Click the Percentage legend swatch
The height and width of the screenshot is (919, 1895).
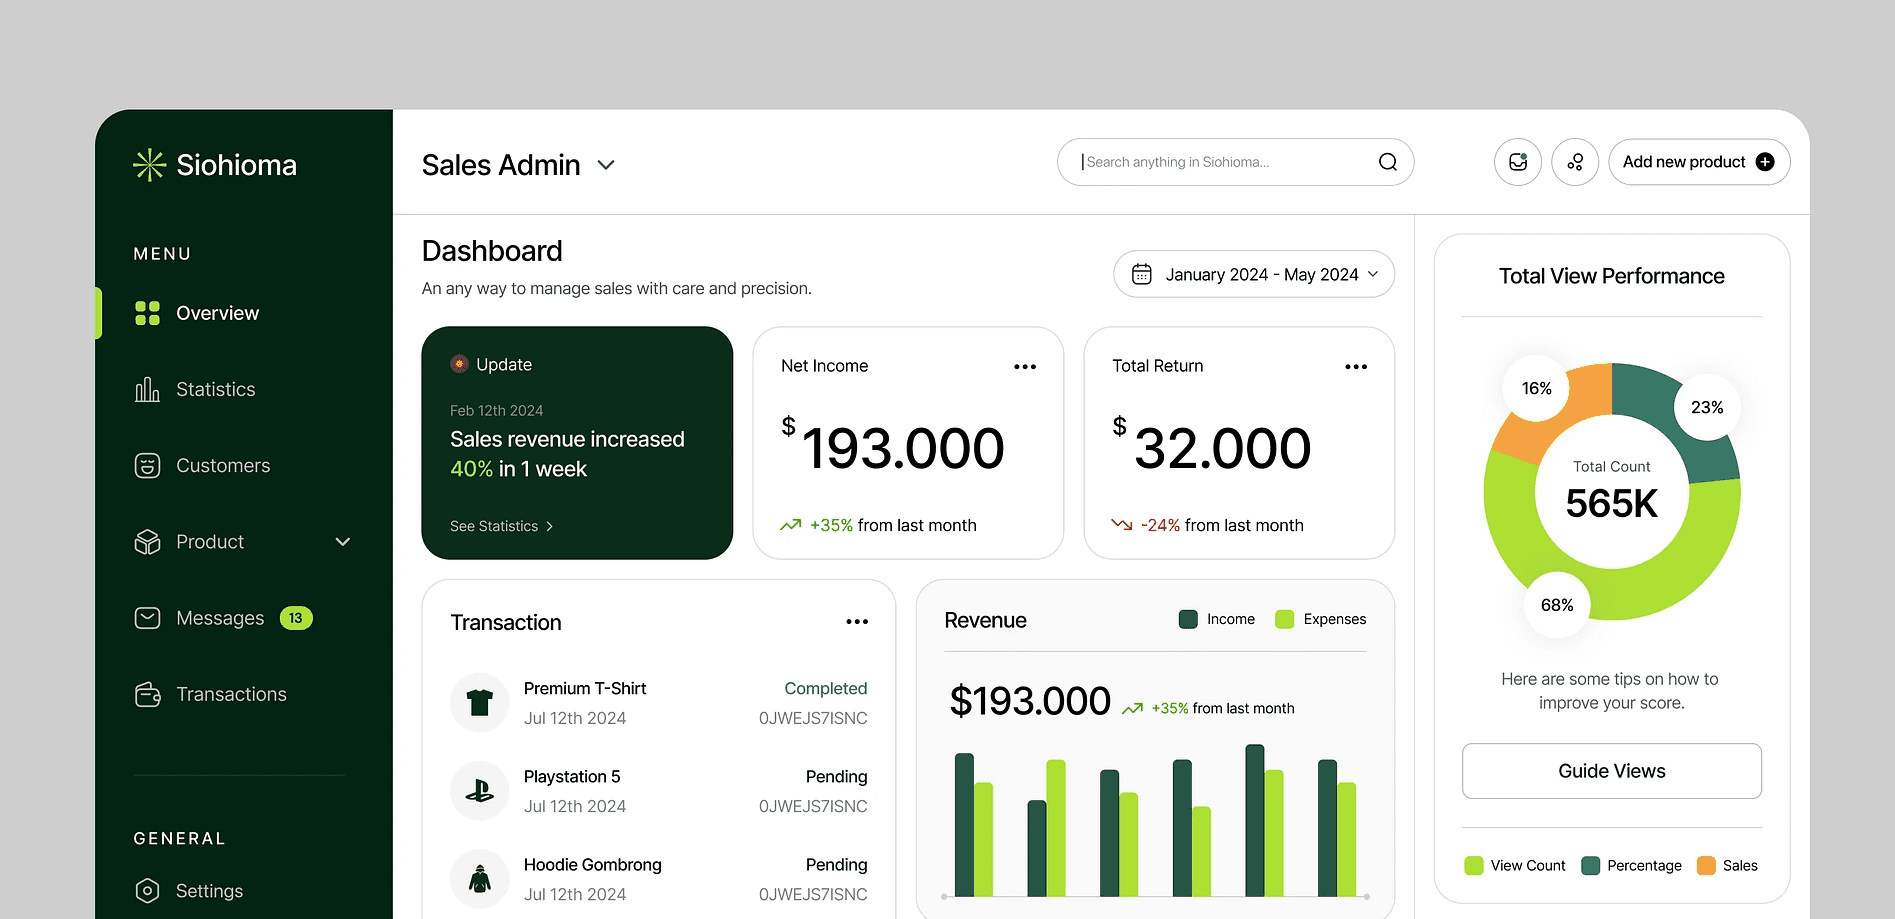[1591, 866]
